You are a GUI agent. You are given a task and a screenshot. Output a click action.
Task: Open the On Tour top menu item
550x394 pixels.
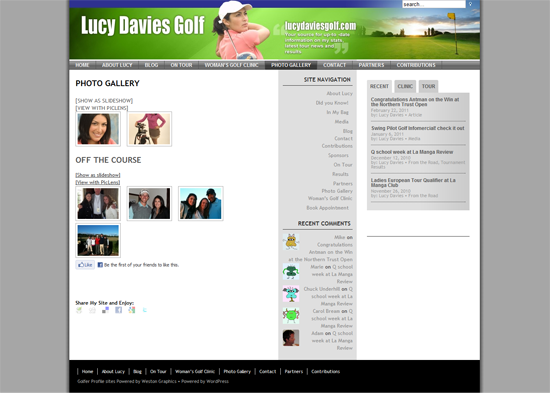[181, 65]
